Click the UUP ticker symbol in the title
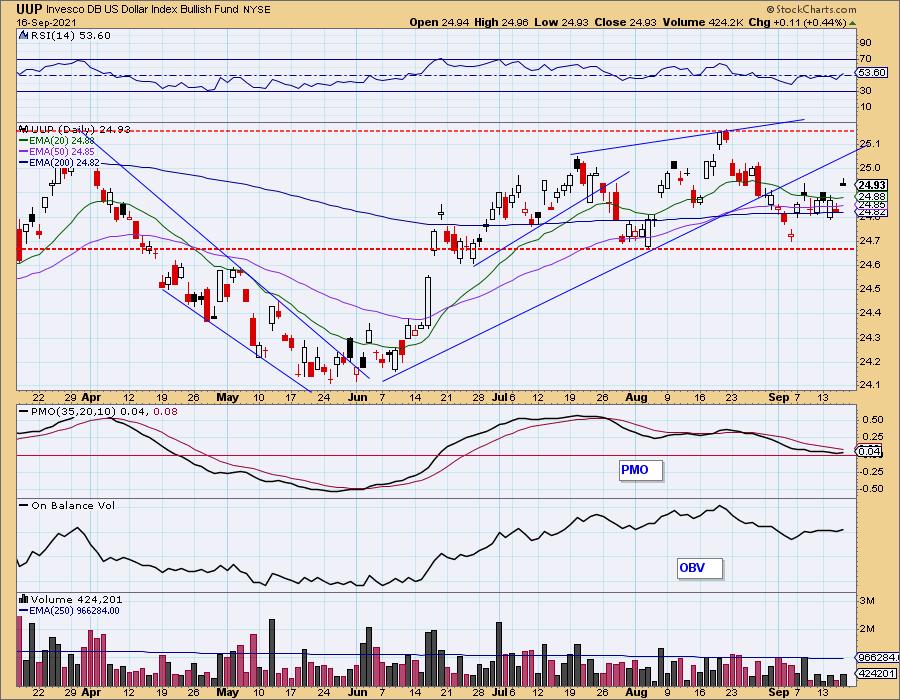The image size is (900, 700). [x=29, y=9]
